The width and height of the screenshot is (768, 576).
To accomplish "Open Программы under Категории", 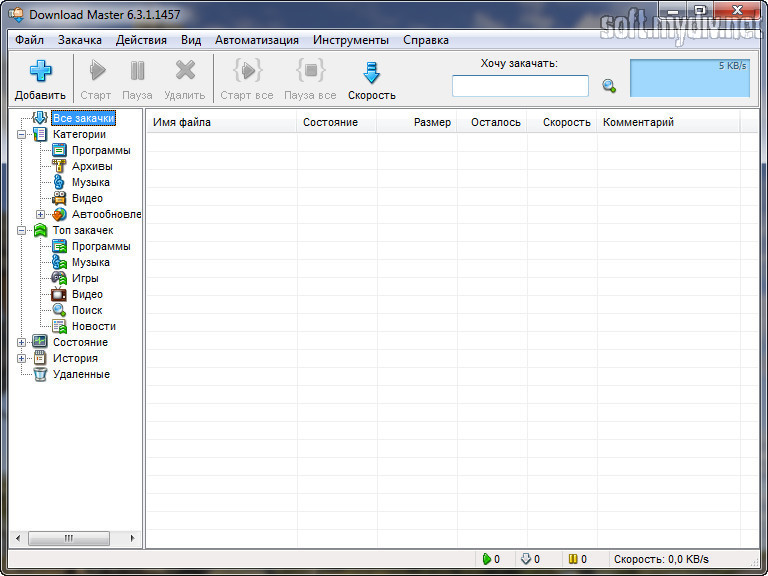I will tap(101, 150).
